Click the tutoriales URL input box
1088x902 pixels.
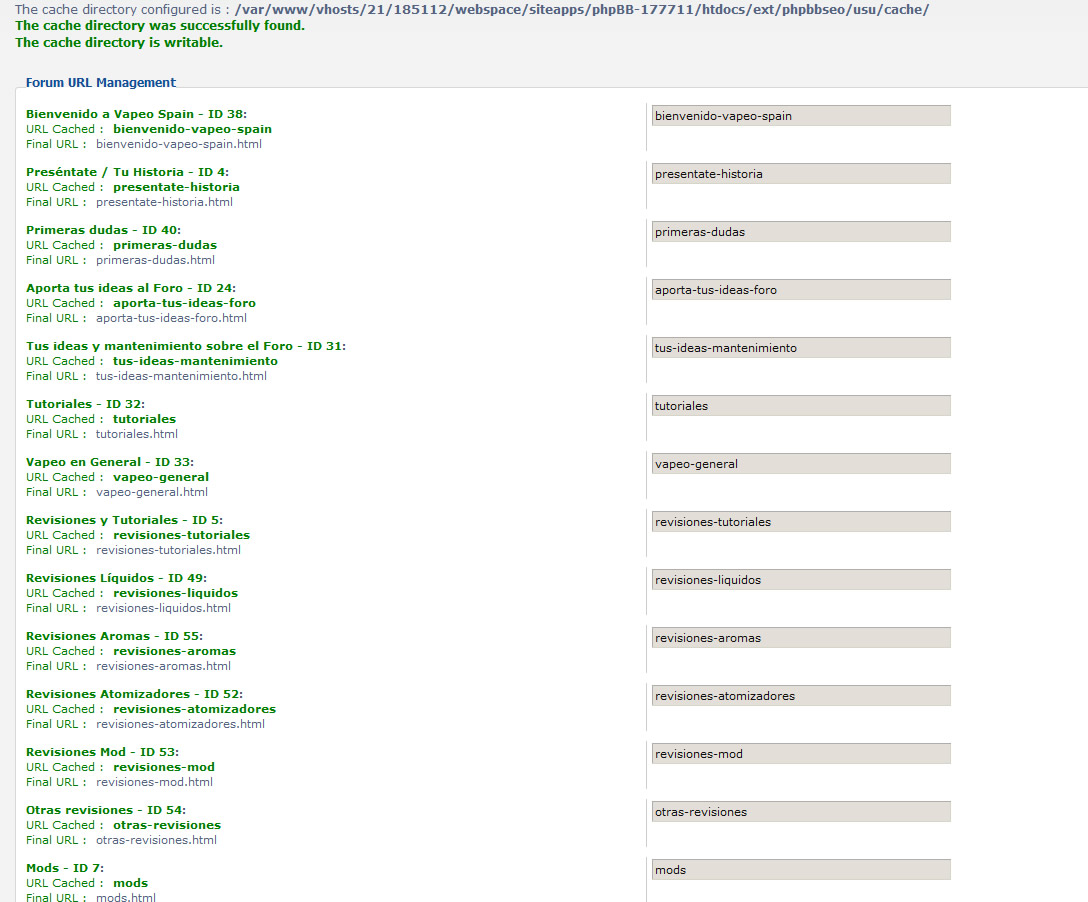coord(800,406)
